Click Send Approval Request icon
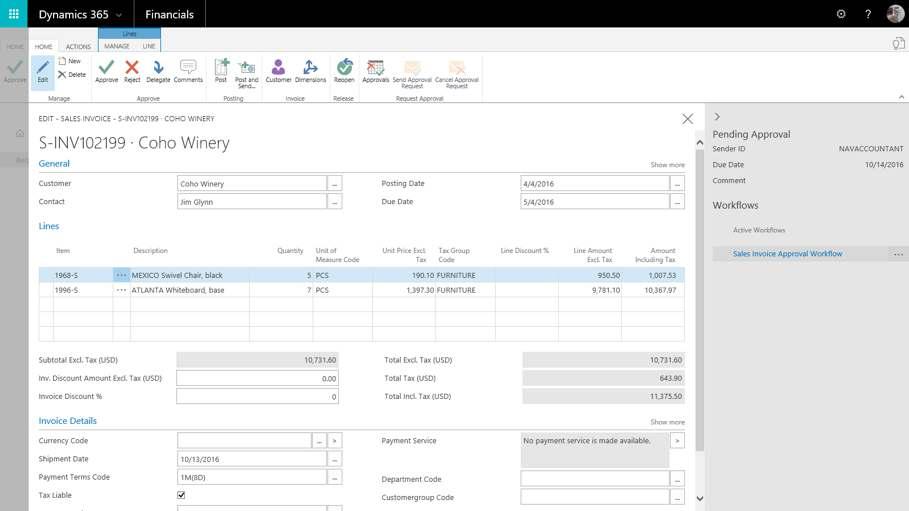The height and width of the screenshot is (511, 909). pyautogui.click(x=412, y=74)
